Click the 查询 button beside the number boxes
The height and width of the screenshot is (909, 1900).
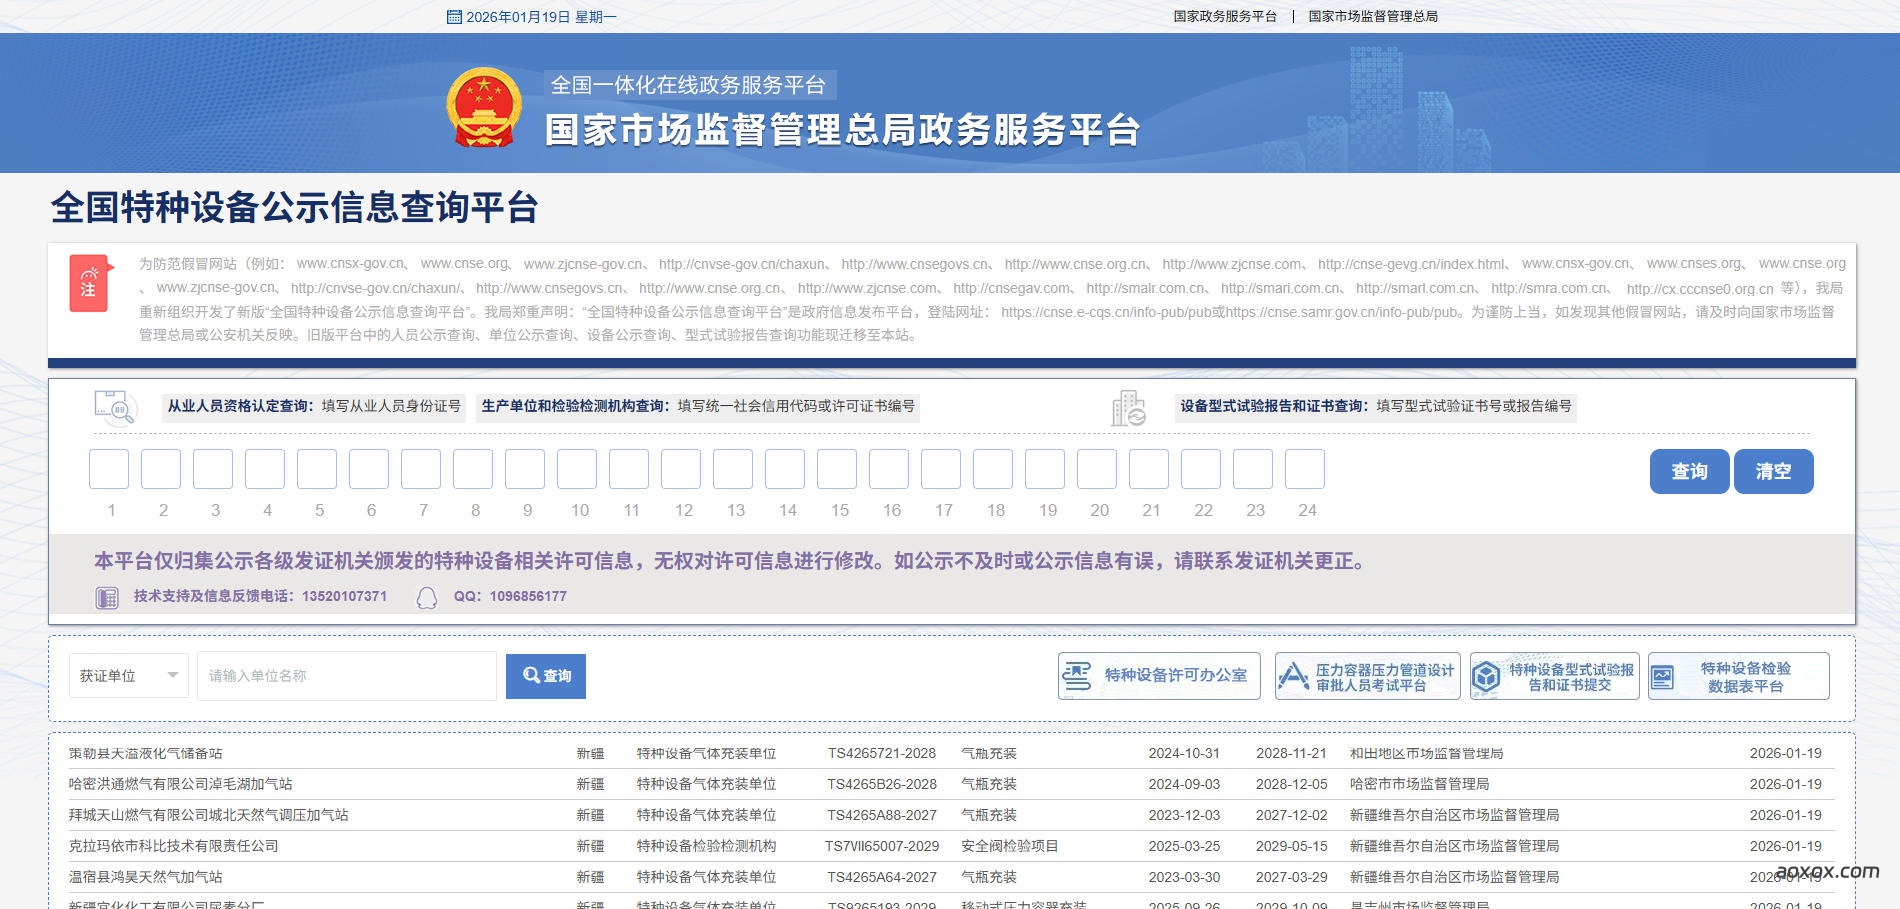click(1689, 471)
